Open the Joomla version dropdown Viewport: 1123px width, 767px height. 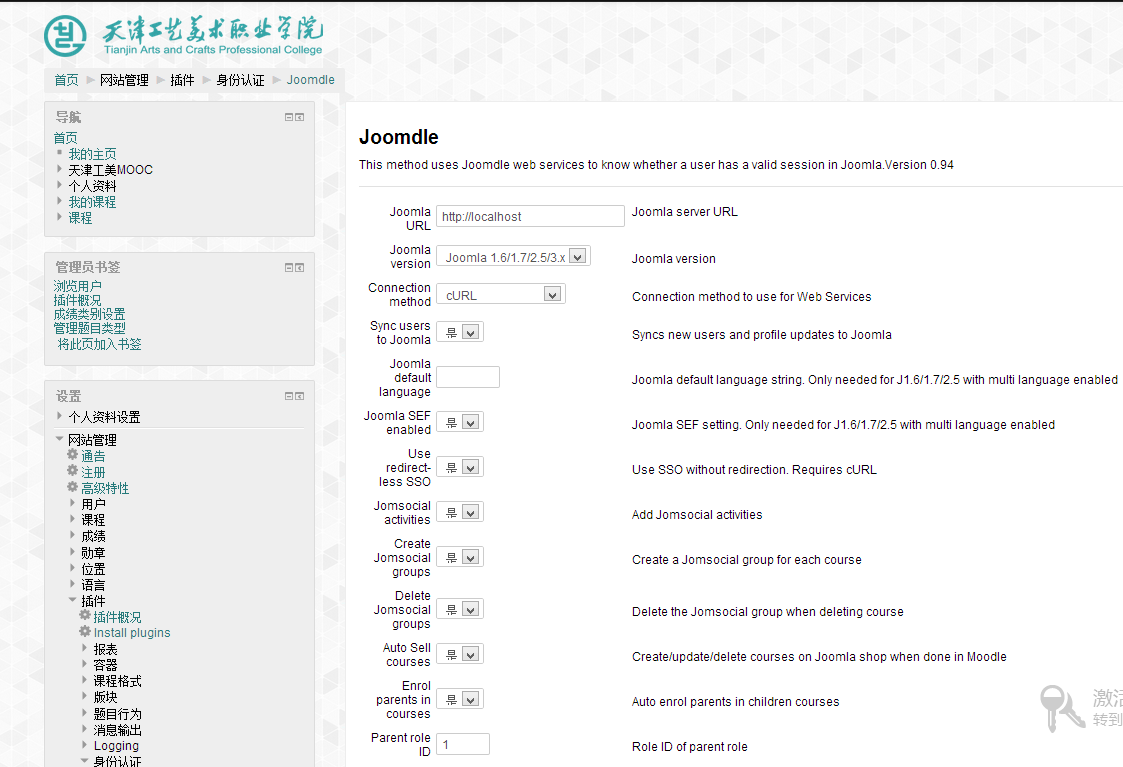tap(513, 257)
